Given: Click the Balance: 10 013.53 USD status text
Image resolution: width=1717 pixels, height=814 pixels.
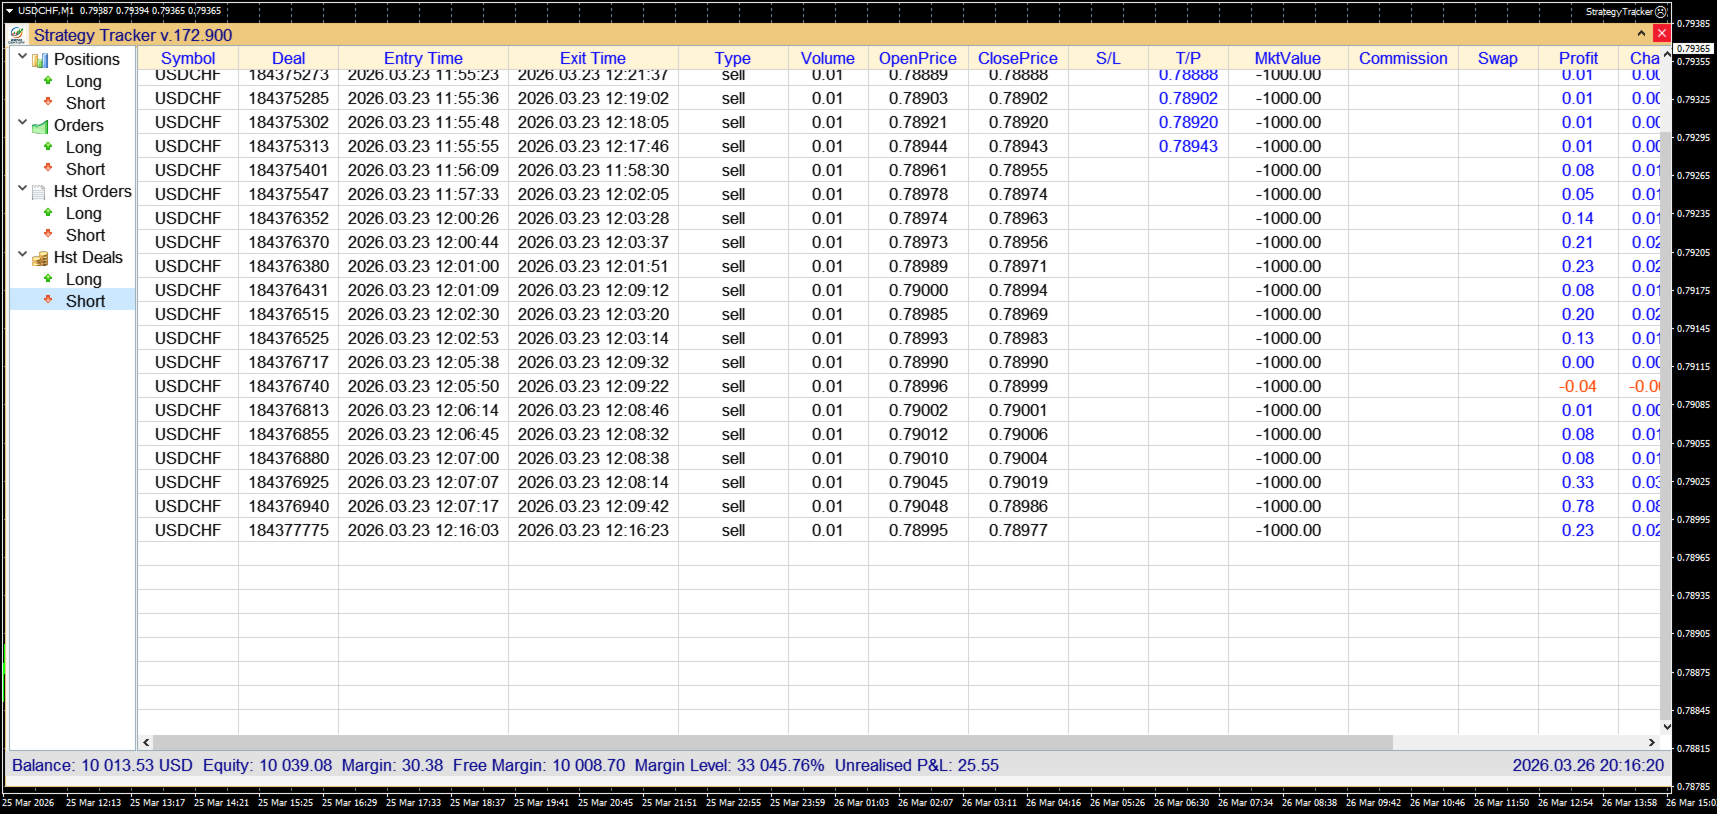Looking at the screenshot, I should tap(102, 765).
